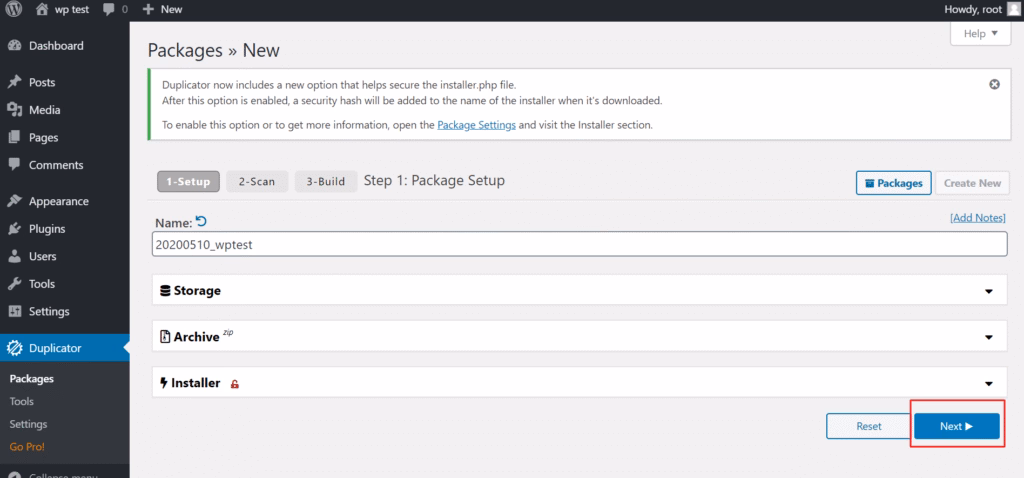The width and height of the screenshot is (1024, 478).
Task: Click the wp test site name
Action: (x=71, y=10)
